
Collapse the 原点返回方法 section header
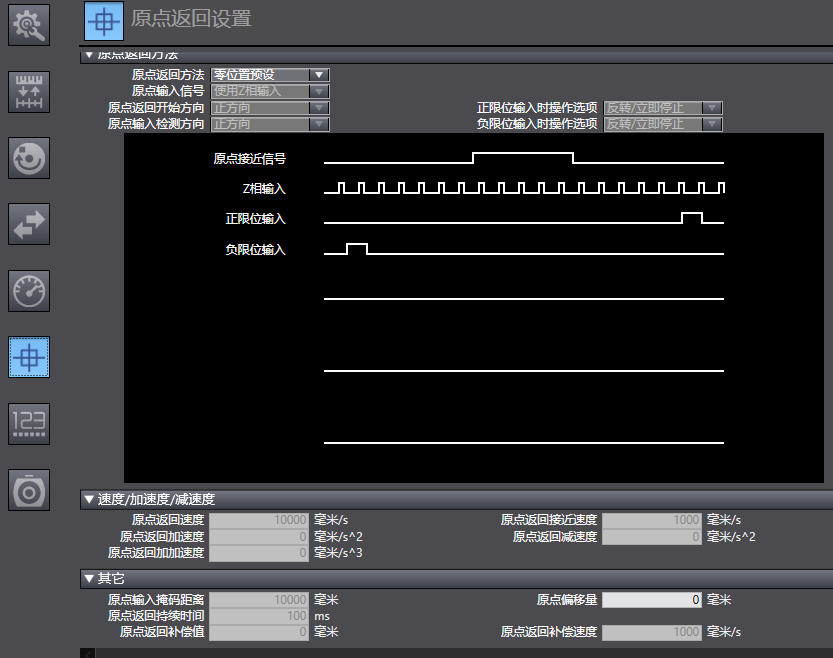[x=89, y=55]
